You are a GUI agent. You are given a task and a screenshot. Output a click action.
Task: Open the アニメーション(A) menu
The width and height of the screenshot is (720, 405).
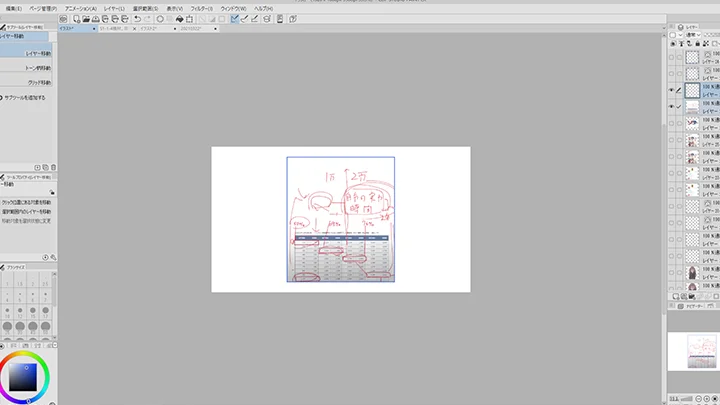81,9
